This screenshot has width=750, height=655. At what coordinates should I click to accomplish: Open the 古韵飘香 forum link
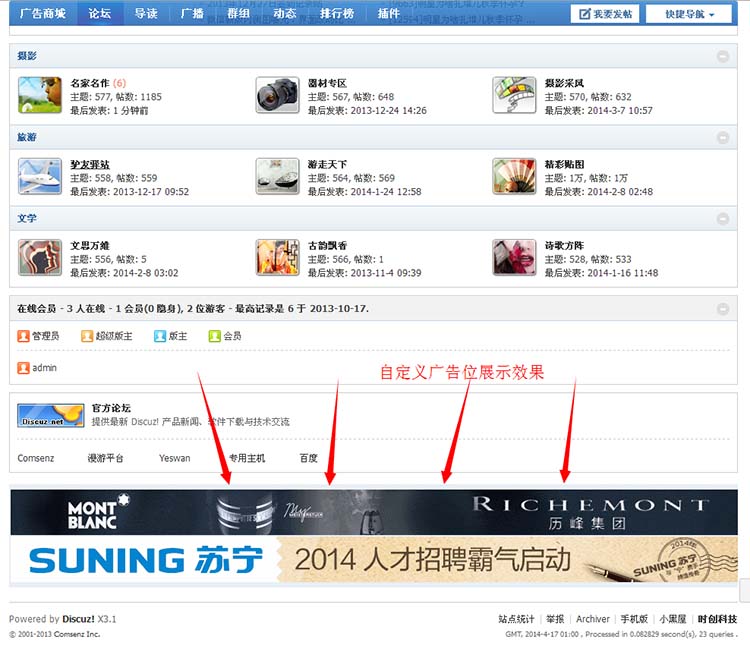click(327, 246)
